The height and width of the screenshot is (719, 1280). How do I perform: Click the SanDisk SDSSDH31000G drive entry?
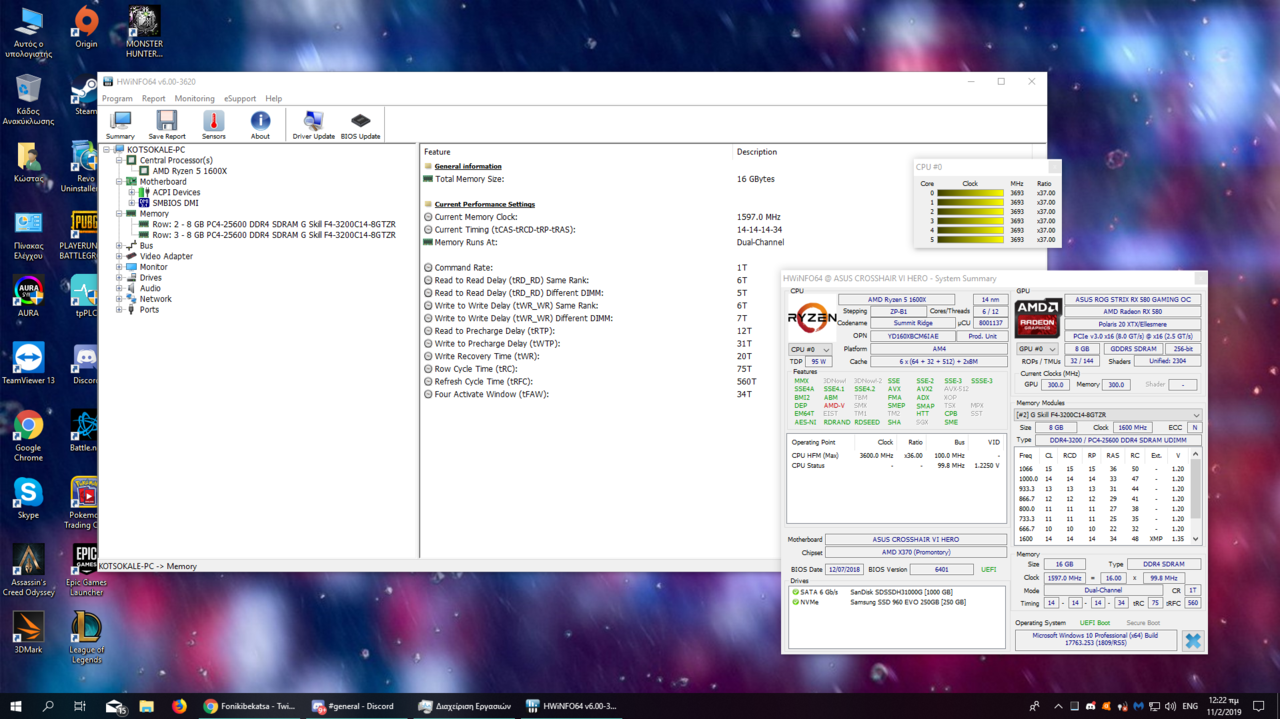point(896,592)
